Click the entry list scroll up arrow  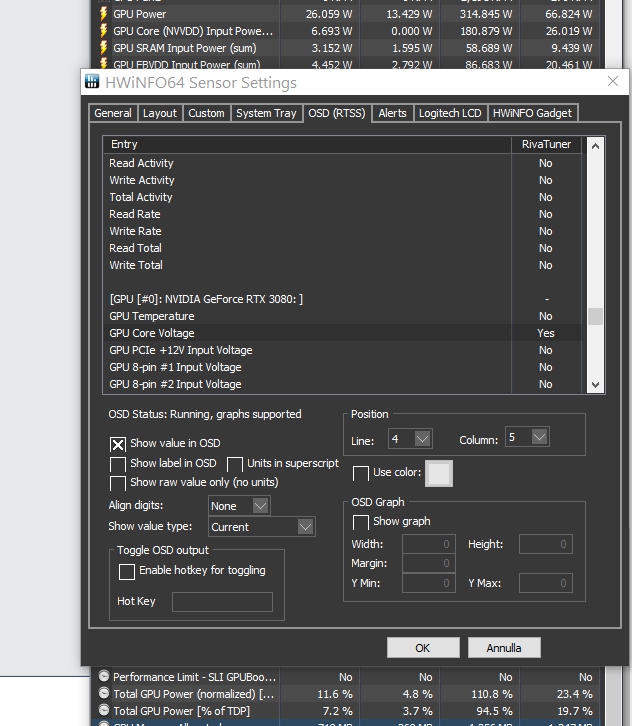(x=595, y=146)
